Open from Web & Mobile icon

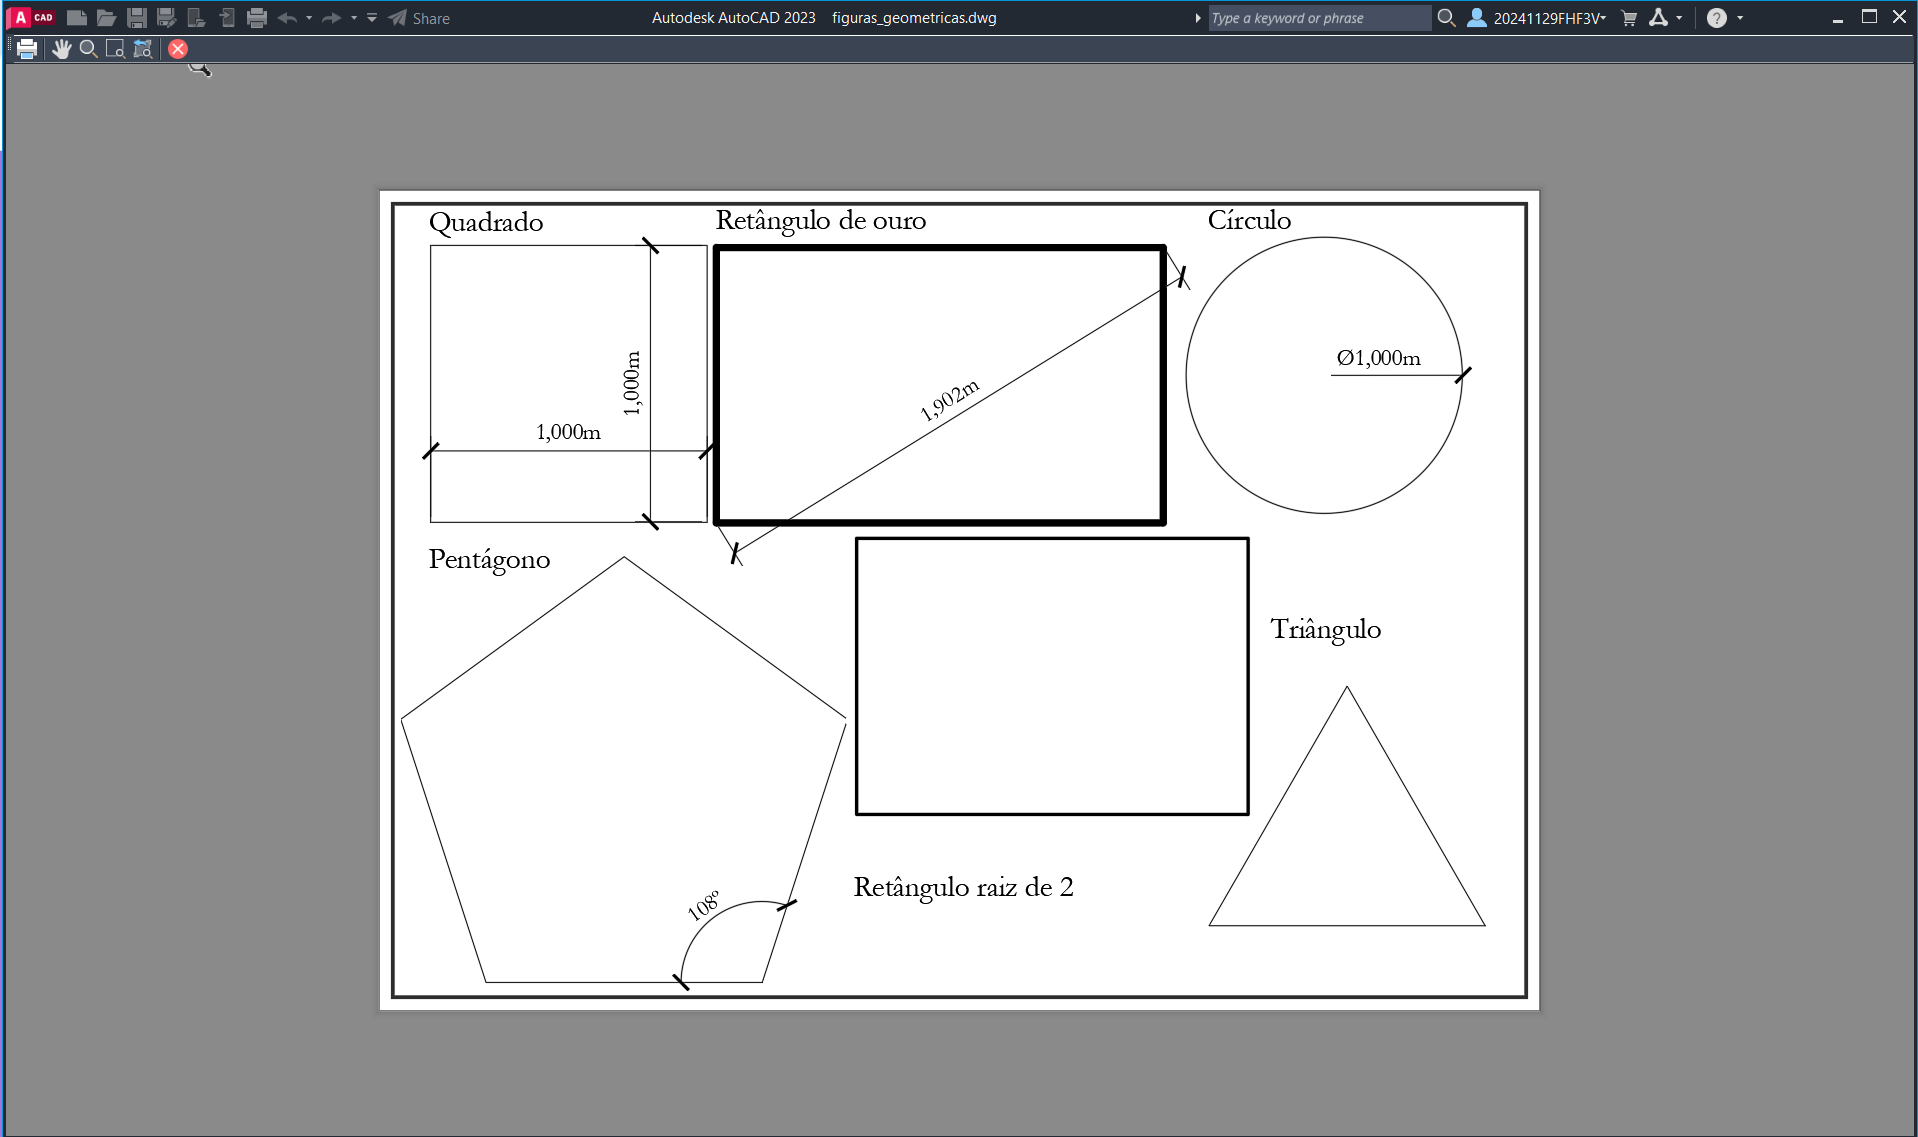click(x=197, y=18)
